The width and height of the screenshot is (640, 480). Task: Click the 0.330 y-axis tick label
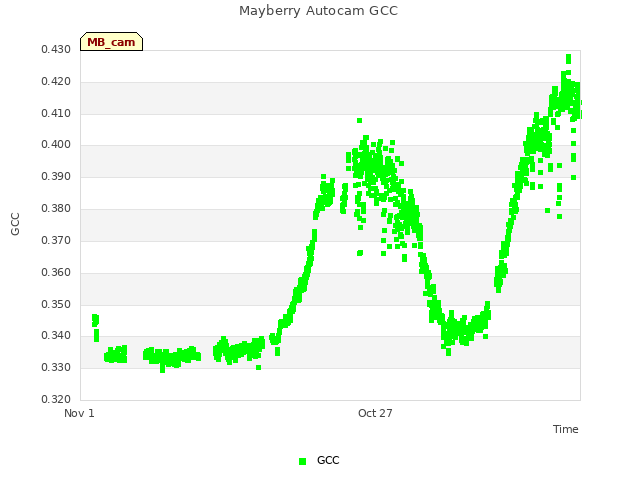pos(56,367)
